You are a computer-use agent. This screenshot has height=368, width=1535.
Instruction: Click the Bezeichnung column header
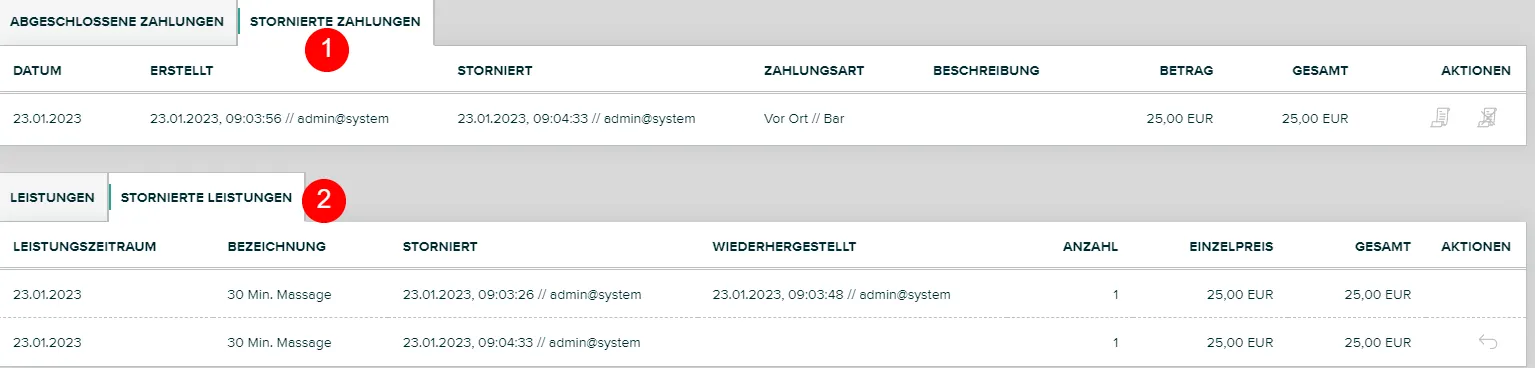click(x=277, y=246)
